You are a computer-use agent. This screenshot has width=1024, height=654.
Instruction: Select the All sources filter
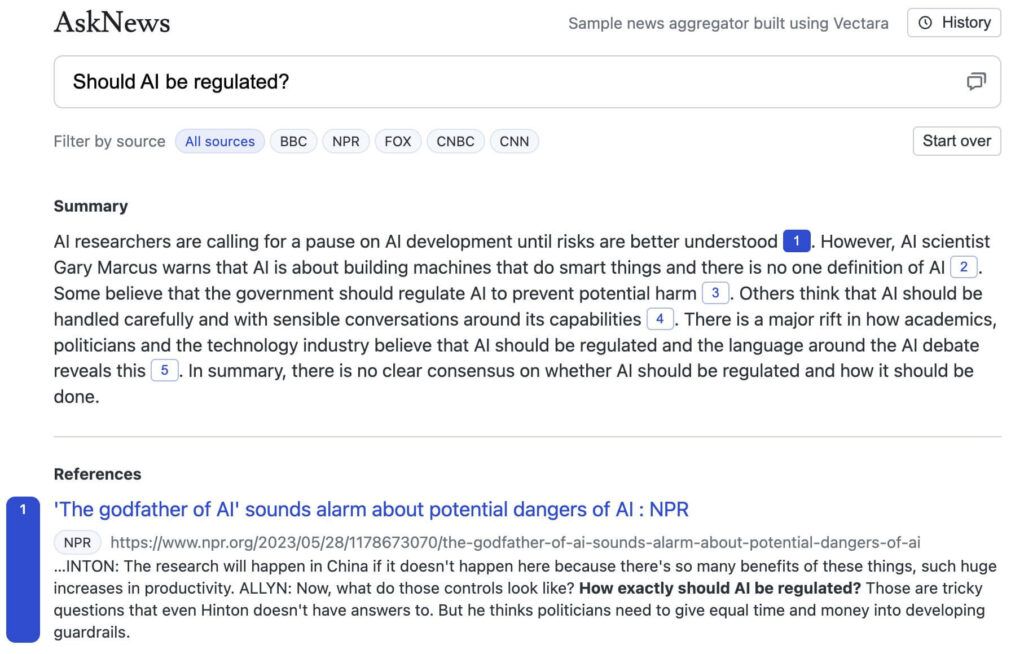220,141
